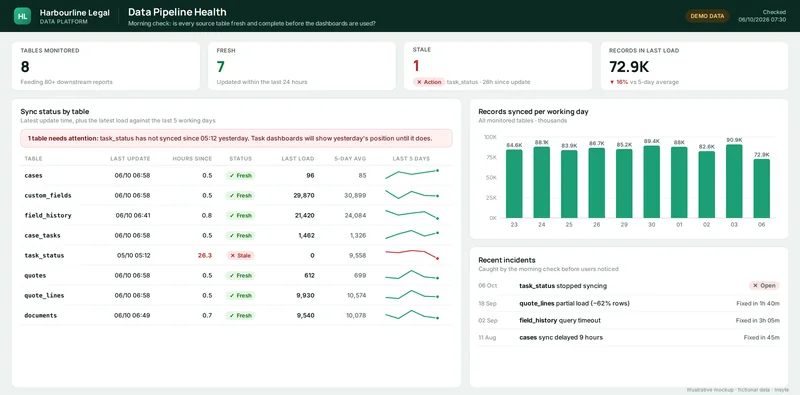This screenshot has height=395, width=800.
Task: Click the bar for day 25 (83.9K)
Action: pyautogui.click(x=569, y=184)
